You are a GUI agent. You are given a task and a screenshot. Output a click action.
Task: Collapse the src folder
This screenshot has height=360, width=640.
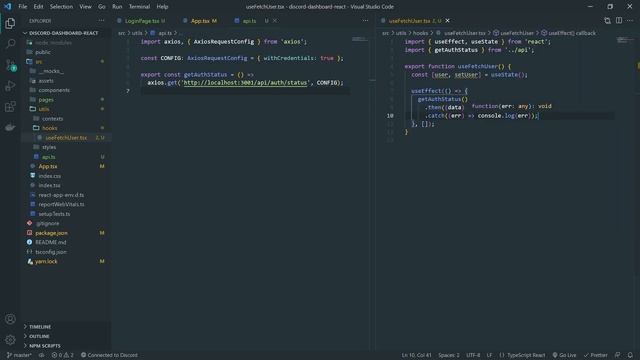[x=39, y=62]
